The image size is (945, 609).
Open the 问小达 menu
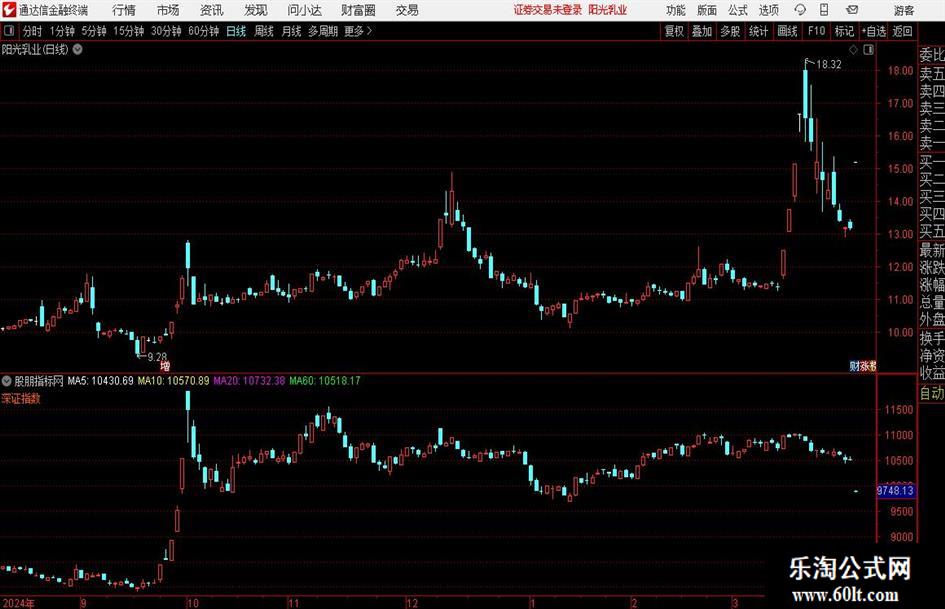[304, 10]
